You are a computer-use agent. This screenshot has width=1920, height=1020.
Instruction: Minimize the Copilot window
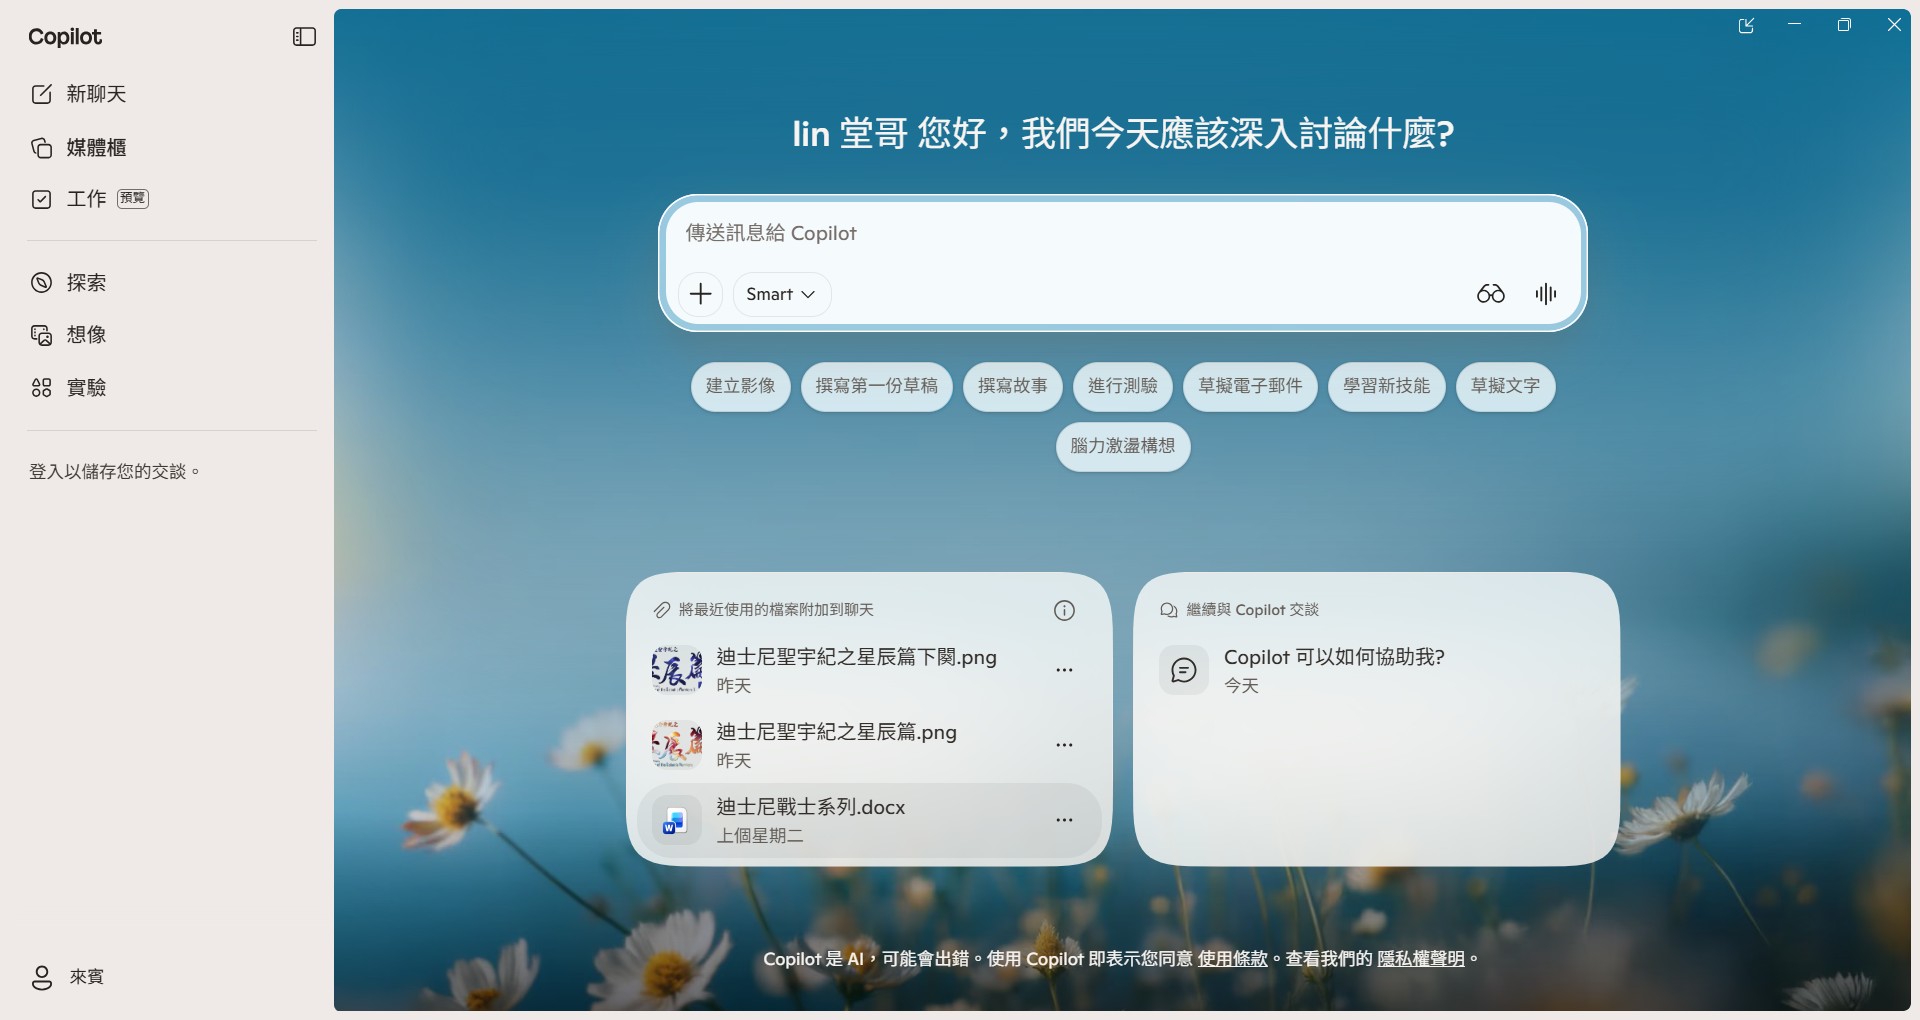click(x=1795, y=25)
